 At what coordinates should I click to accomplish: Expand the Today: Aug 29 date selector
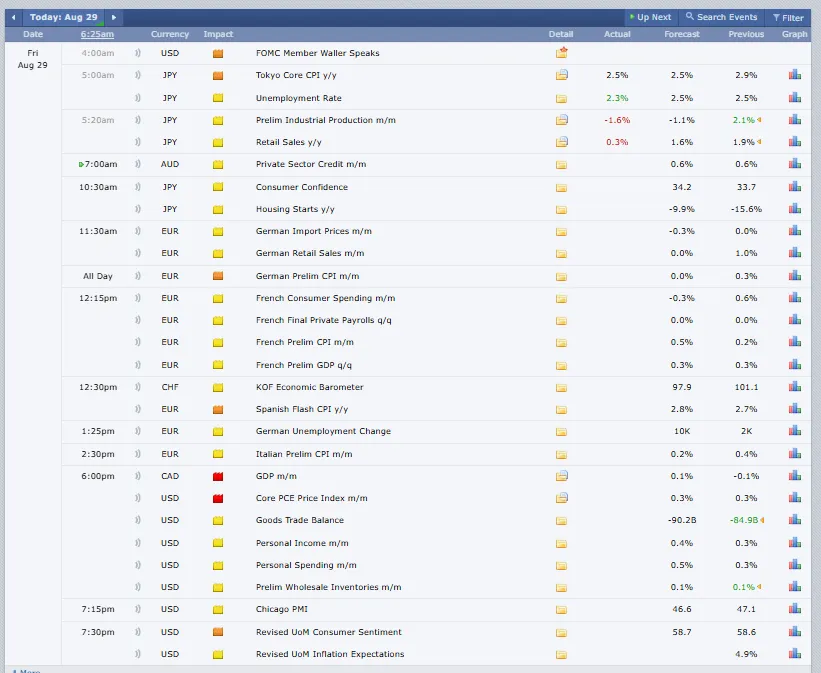(x=66, y=17)
